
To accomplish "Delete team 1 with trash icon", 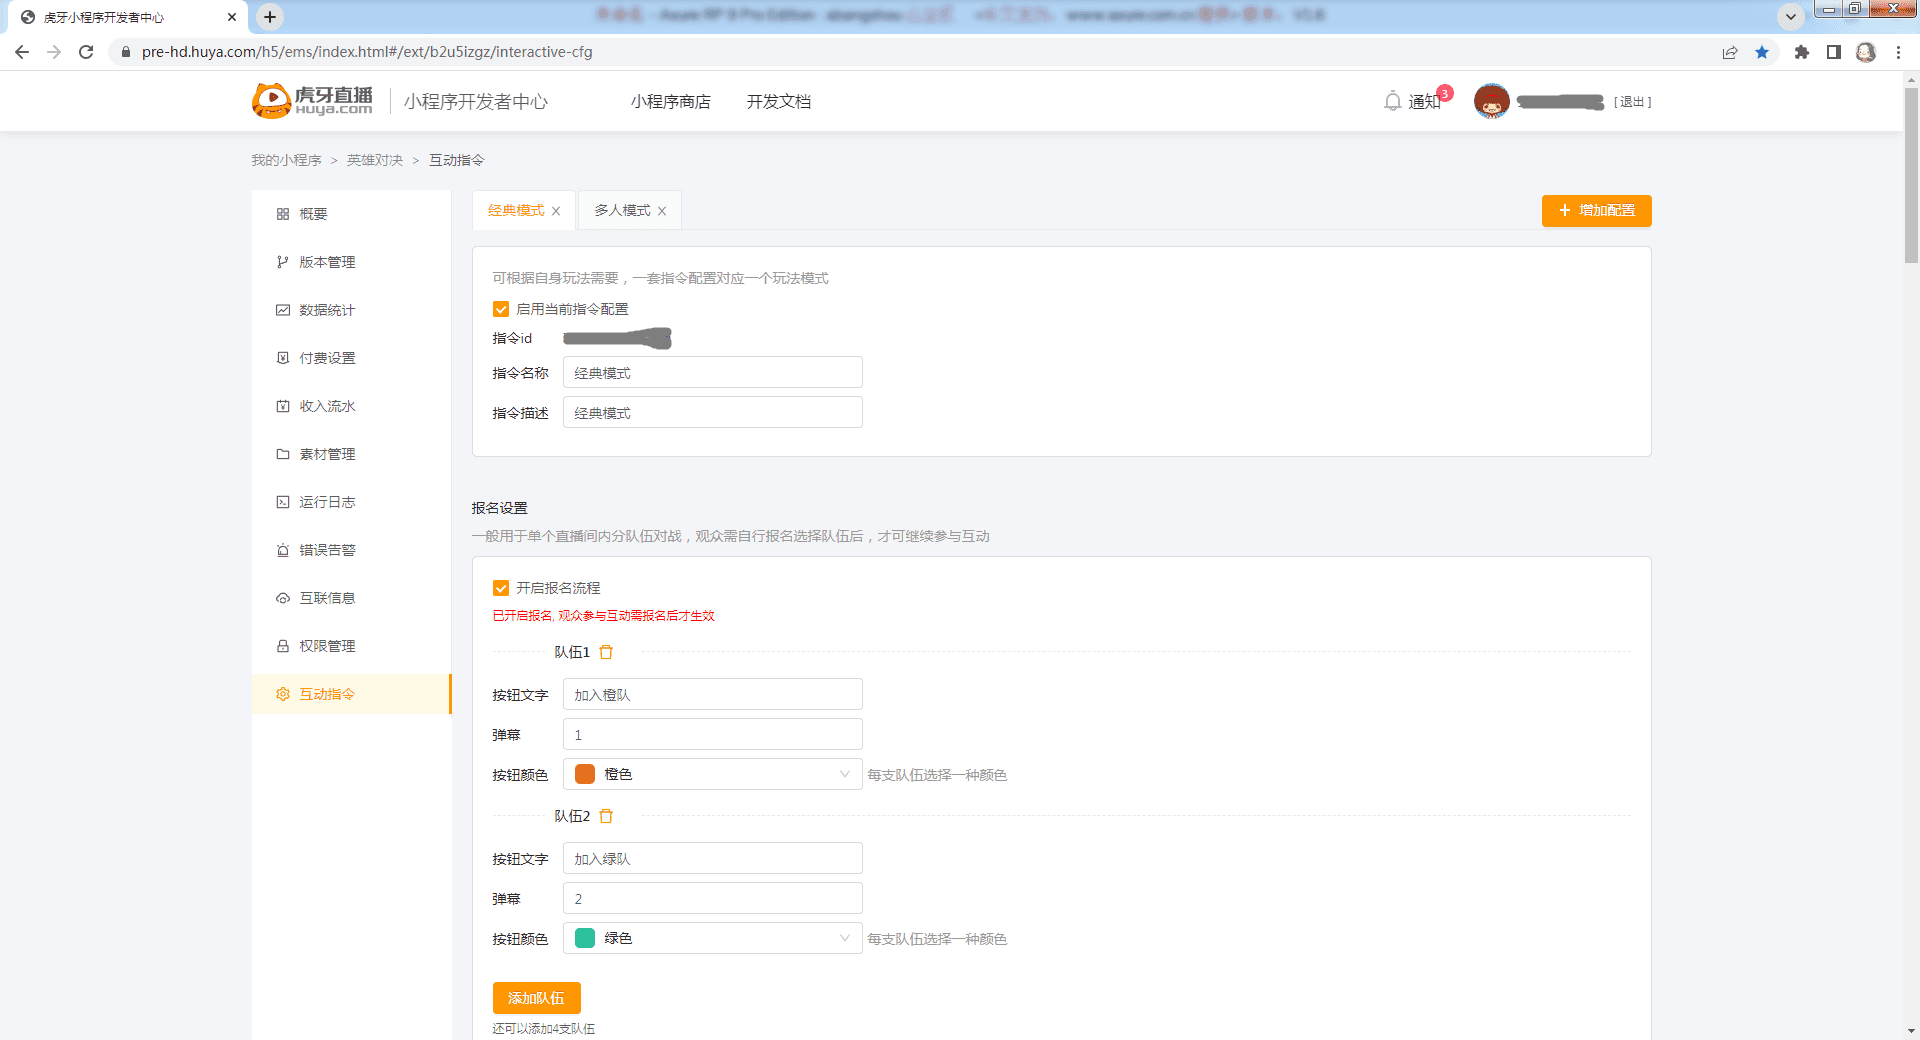I will [x=606, y=652].
